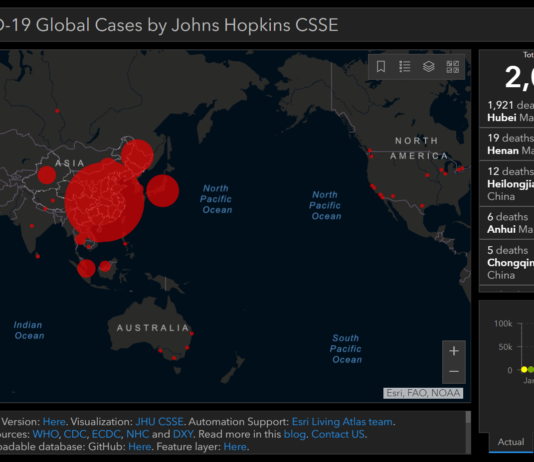
Task: Zoom in on the map with plus button
Action: (454, 351)
